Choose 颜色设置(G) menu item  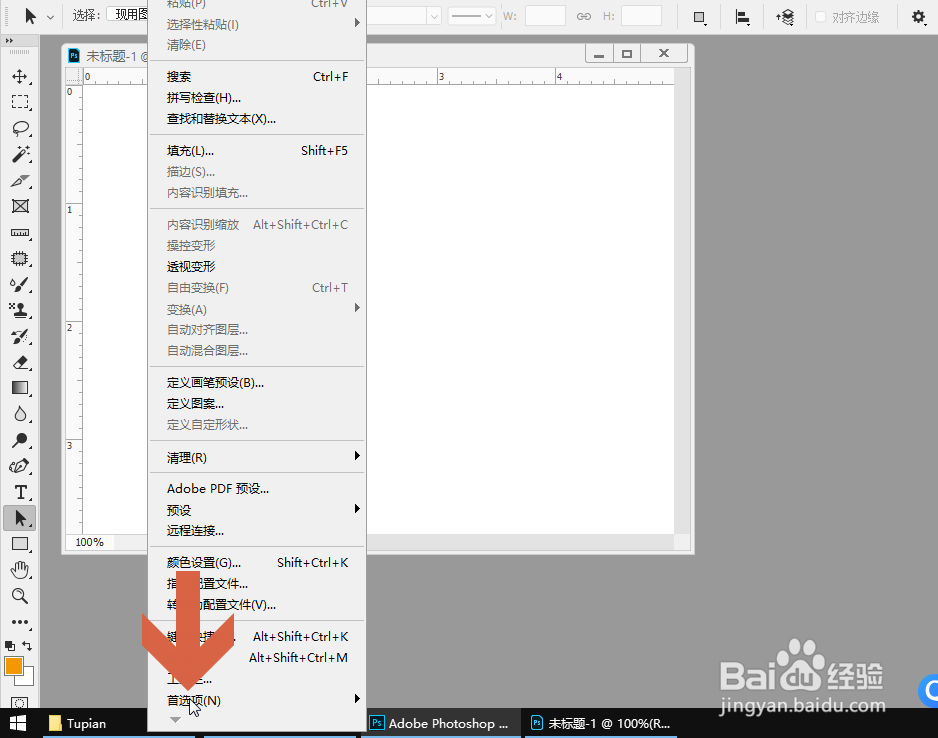pyautogui.click(x=257, y=563)
